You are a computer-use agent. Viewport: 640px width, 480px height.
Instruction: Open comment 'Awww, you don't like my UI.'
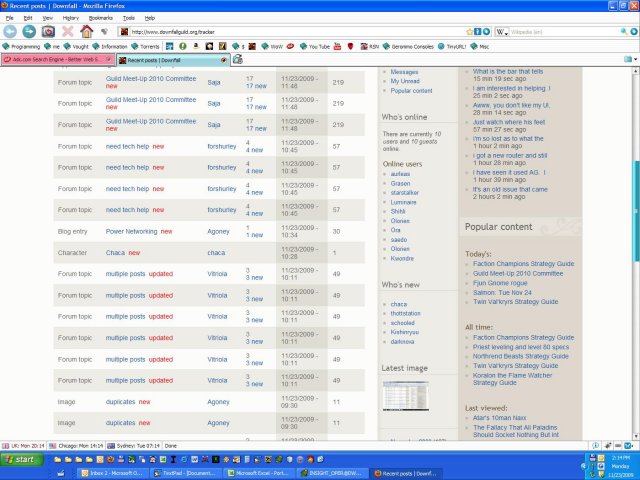tap(511, 105)
